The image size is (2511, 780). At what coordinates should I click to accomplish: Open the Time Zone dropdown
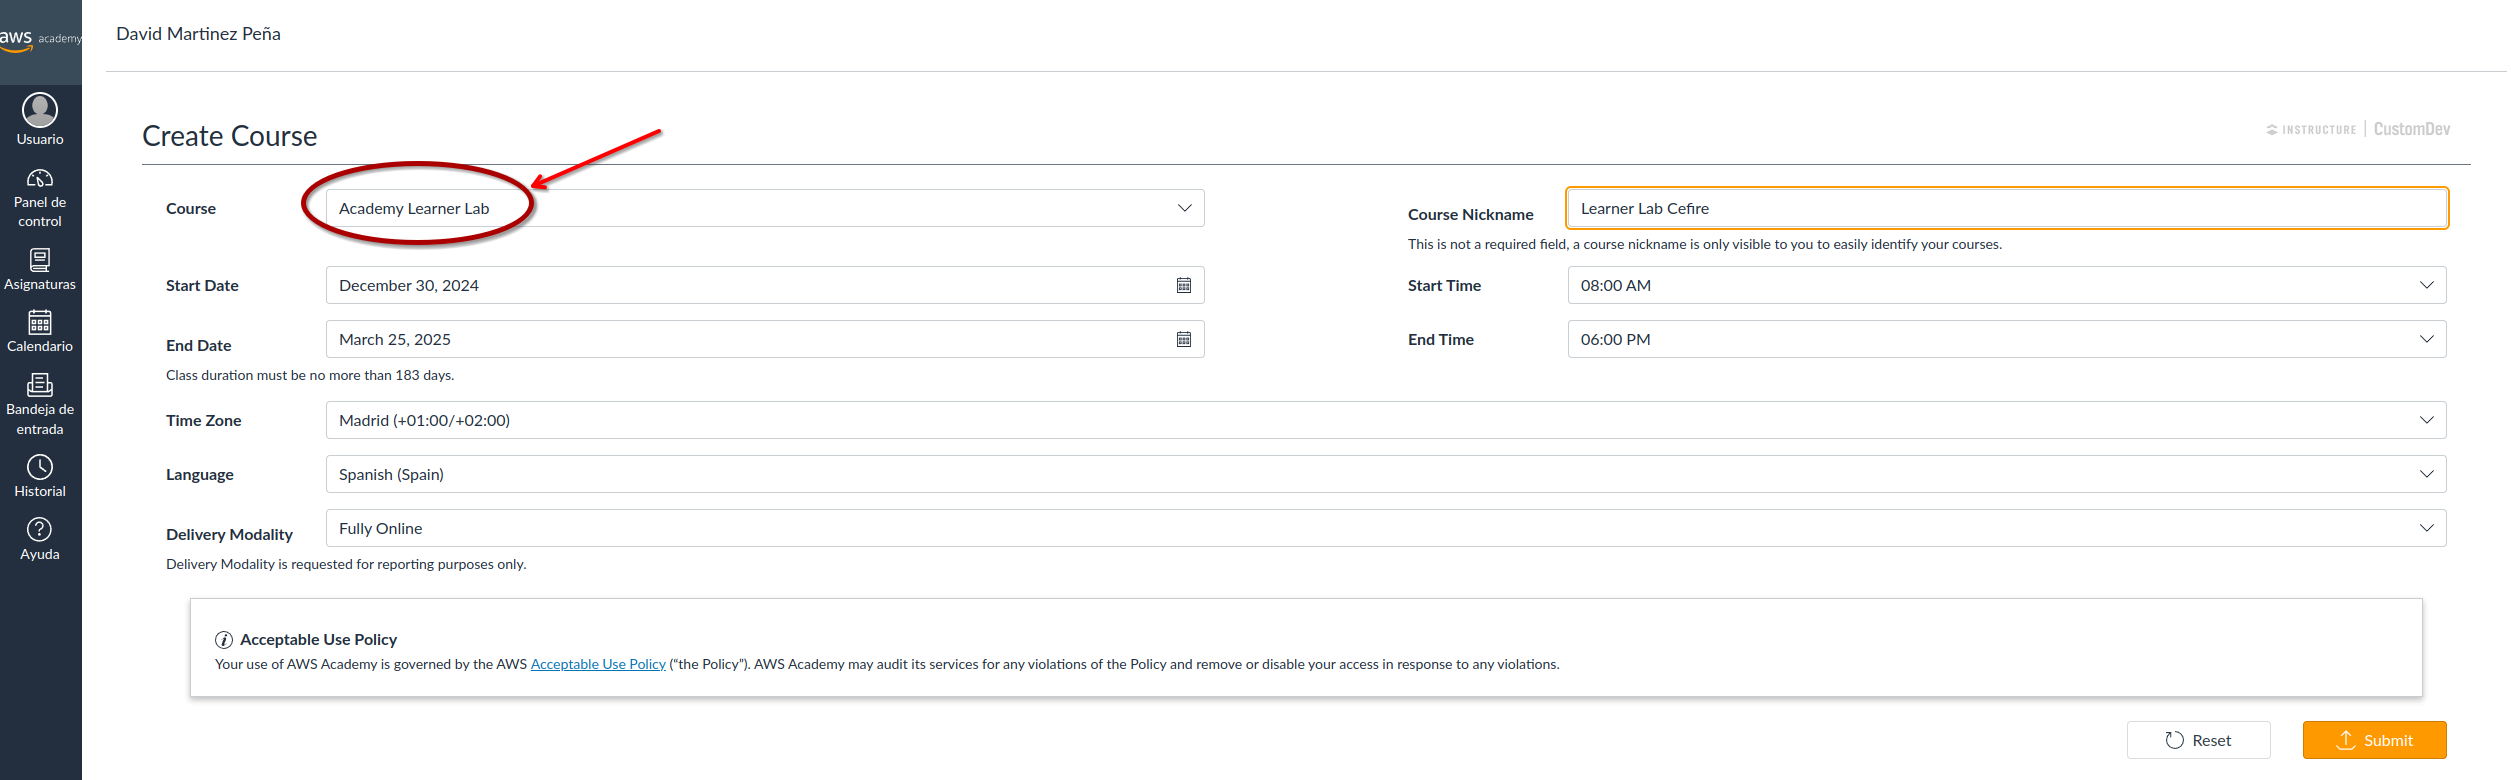[x=2425, y=421]
